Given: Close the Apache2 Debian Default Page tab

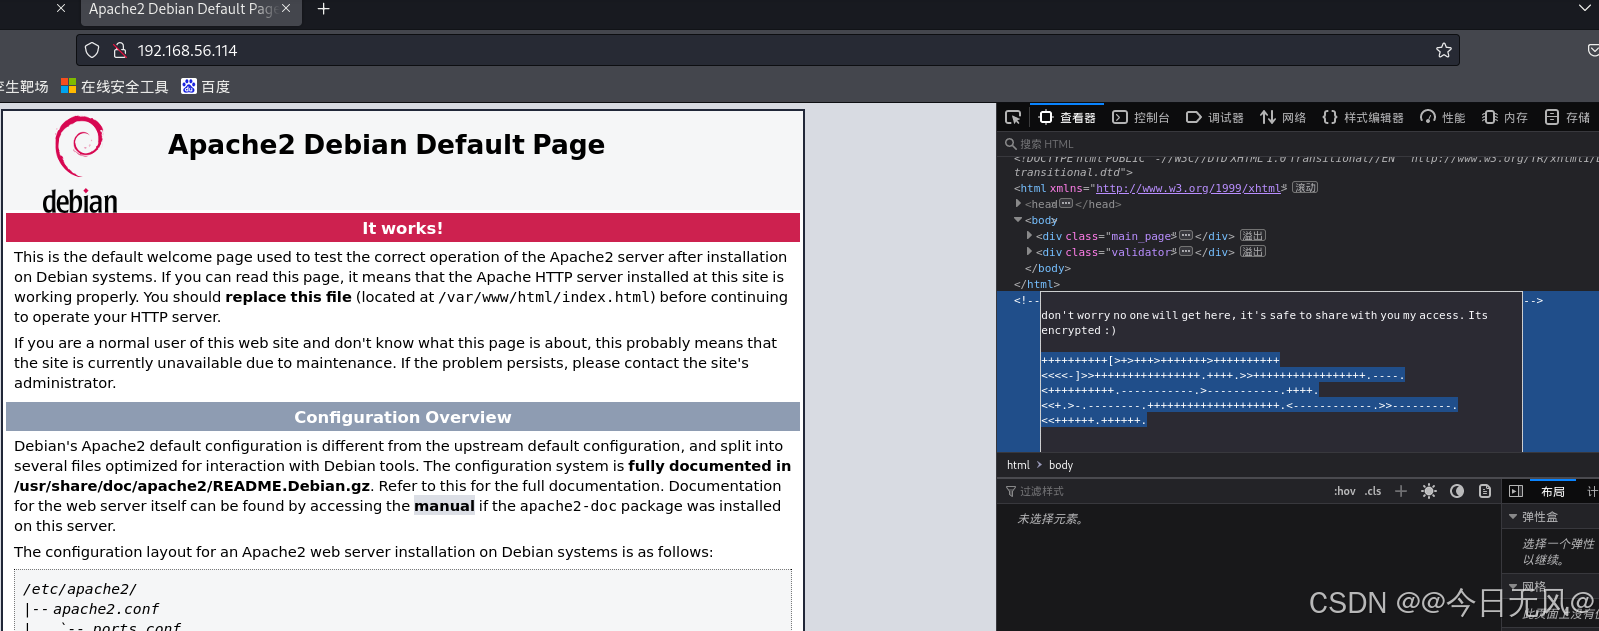Looking at the screenshot, I should [x=286, y=9].
